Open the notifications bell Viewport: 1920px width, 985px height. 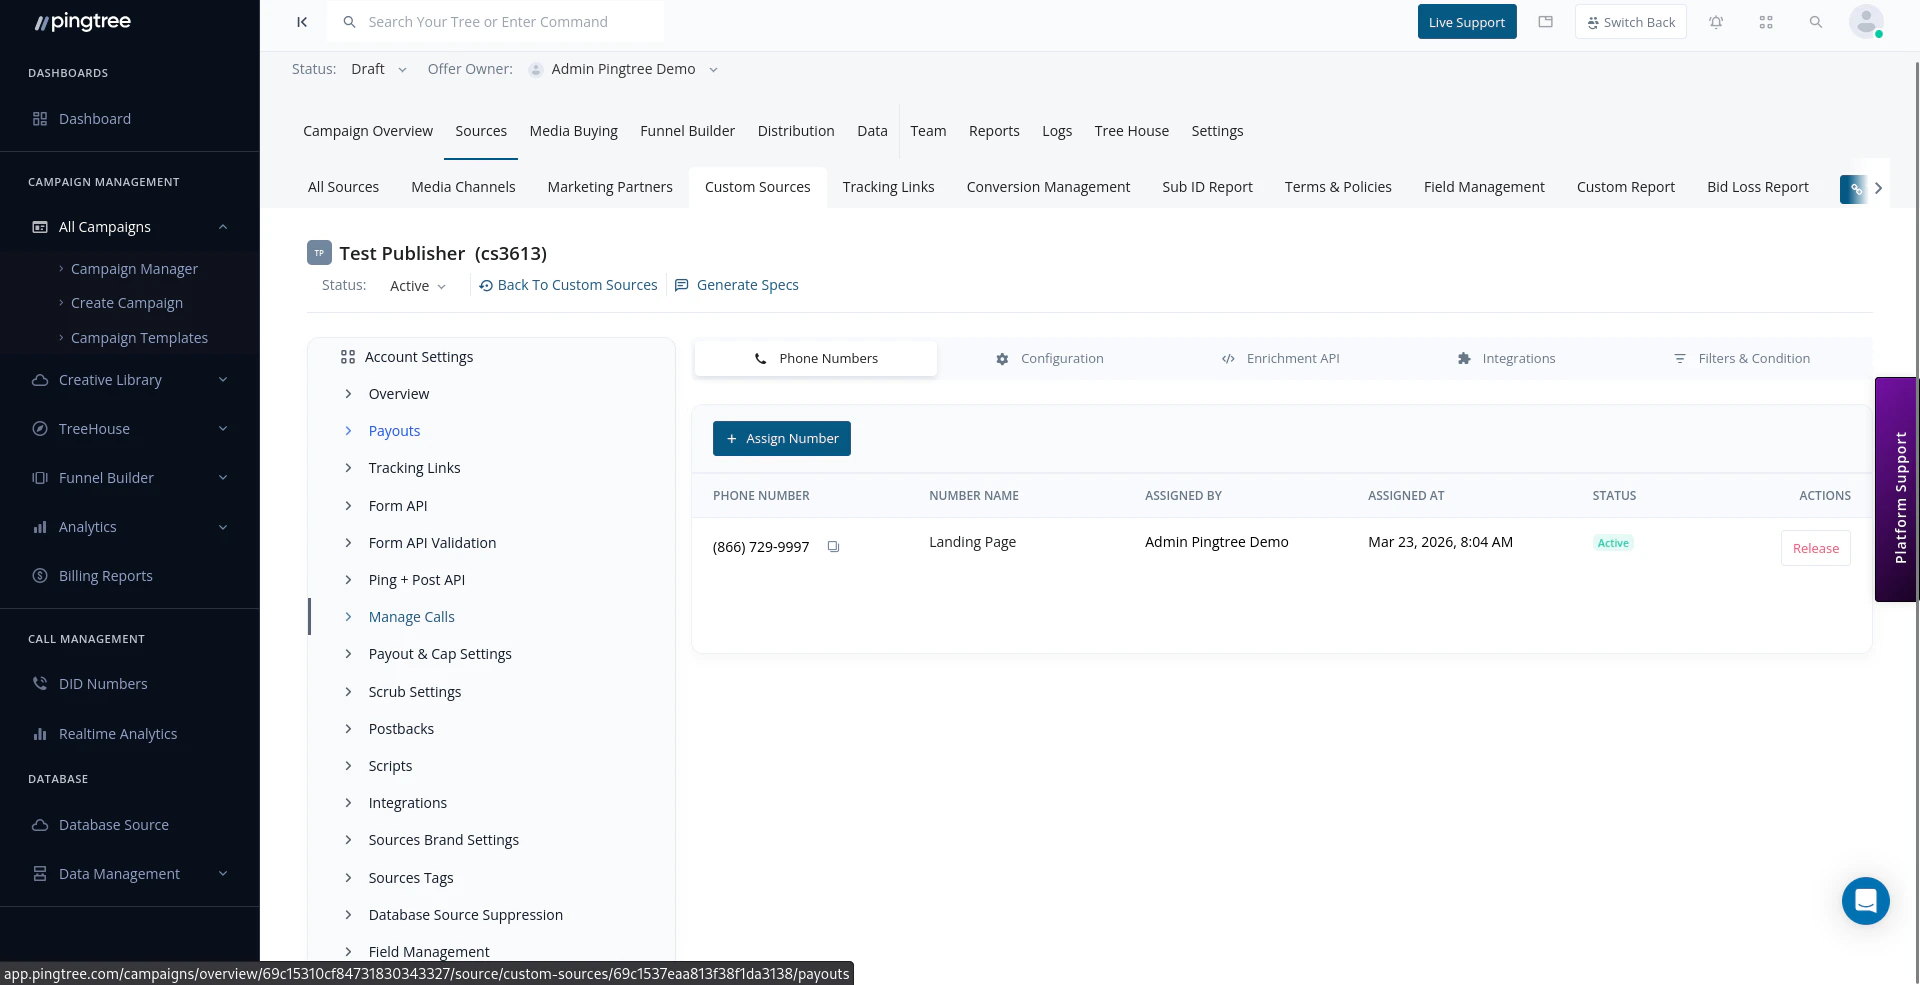(1716, 22)
